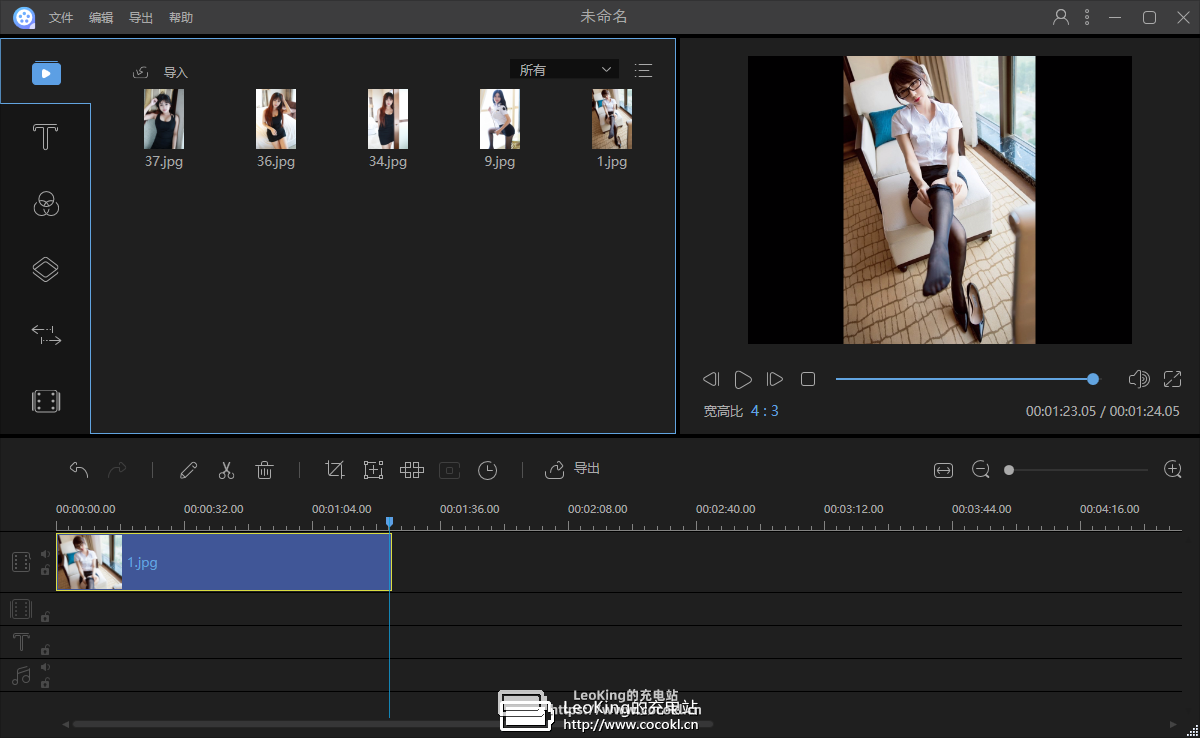This screenshot has width=1200, height=738.
Task: Mute the music track
Action: click(x=45, y=667)
